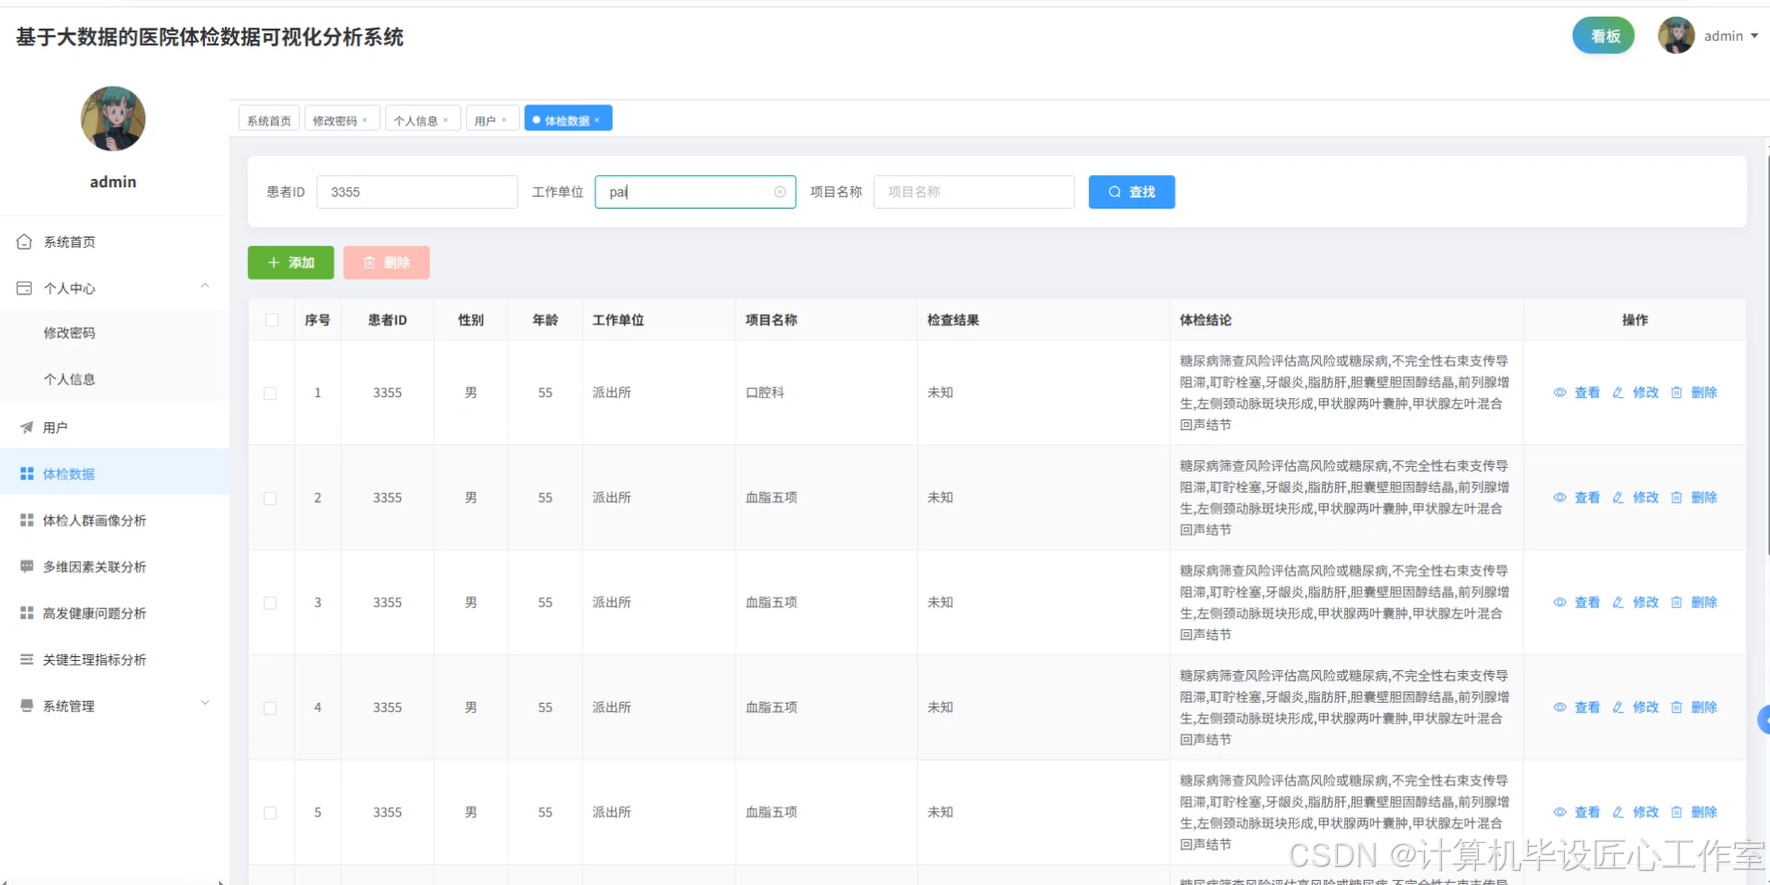Close the 个人信息 tab
This screenshot has width=1770, height=885.
pyautogui.click(x=446, y=120)
